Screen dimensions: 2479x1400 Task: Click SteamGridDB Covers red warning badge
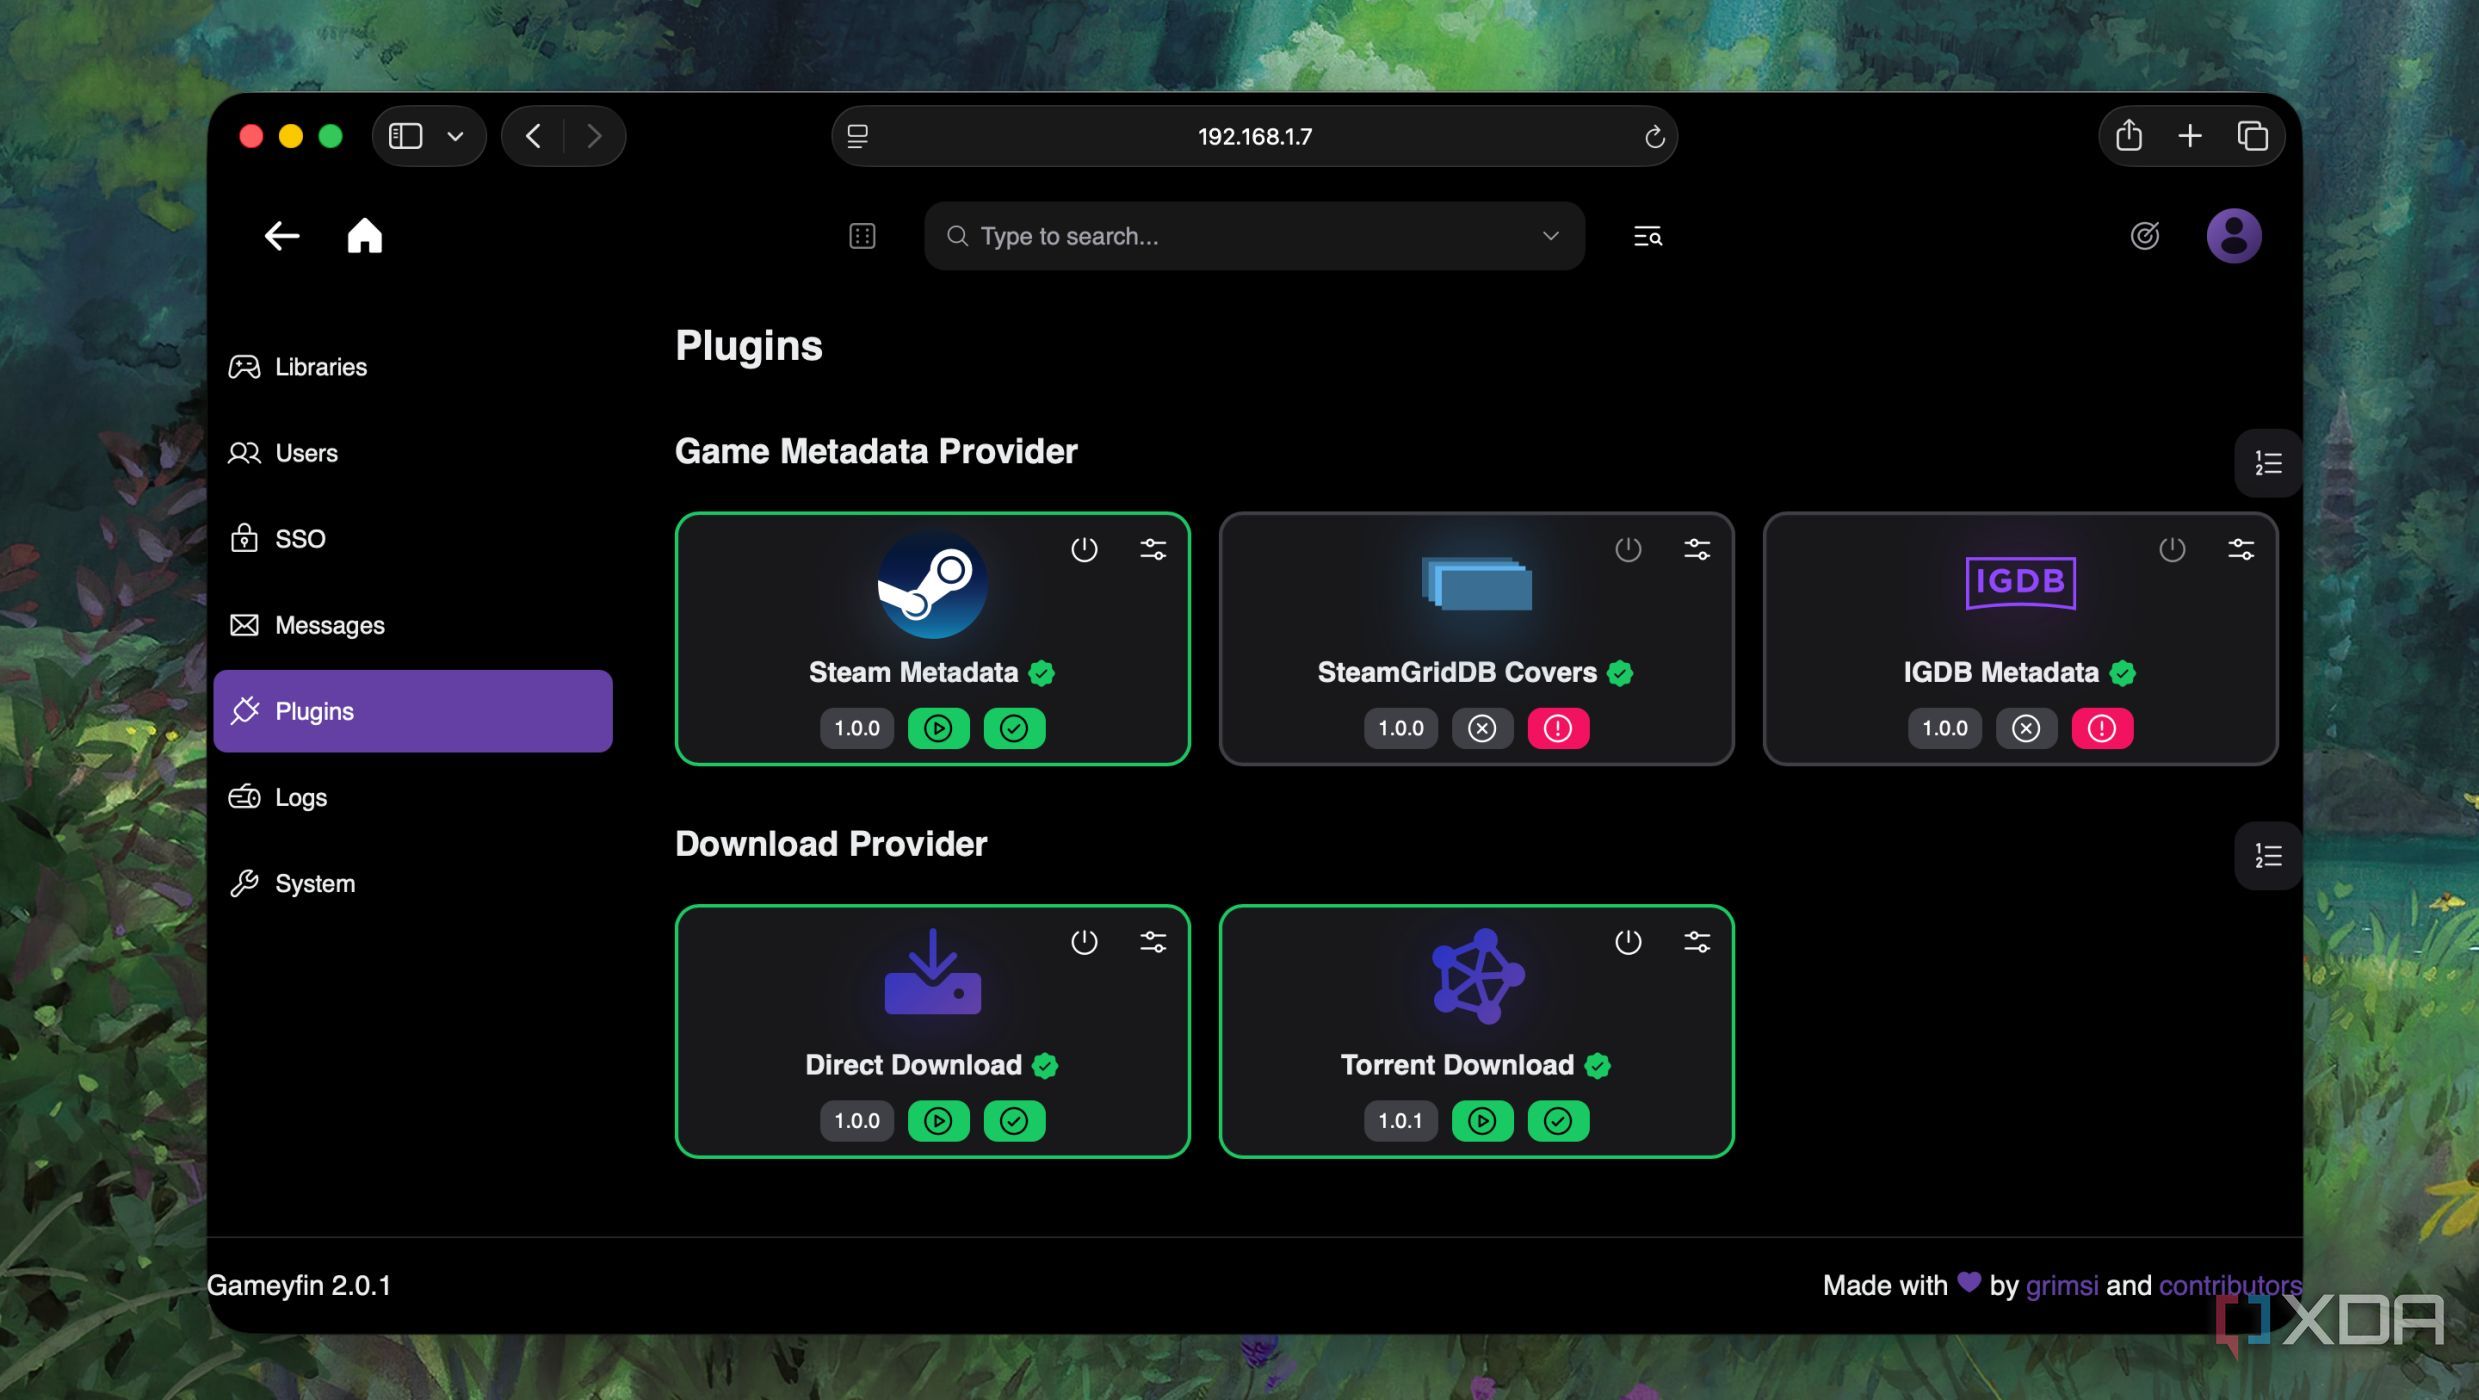click(1558, 728)
